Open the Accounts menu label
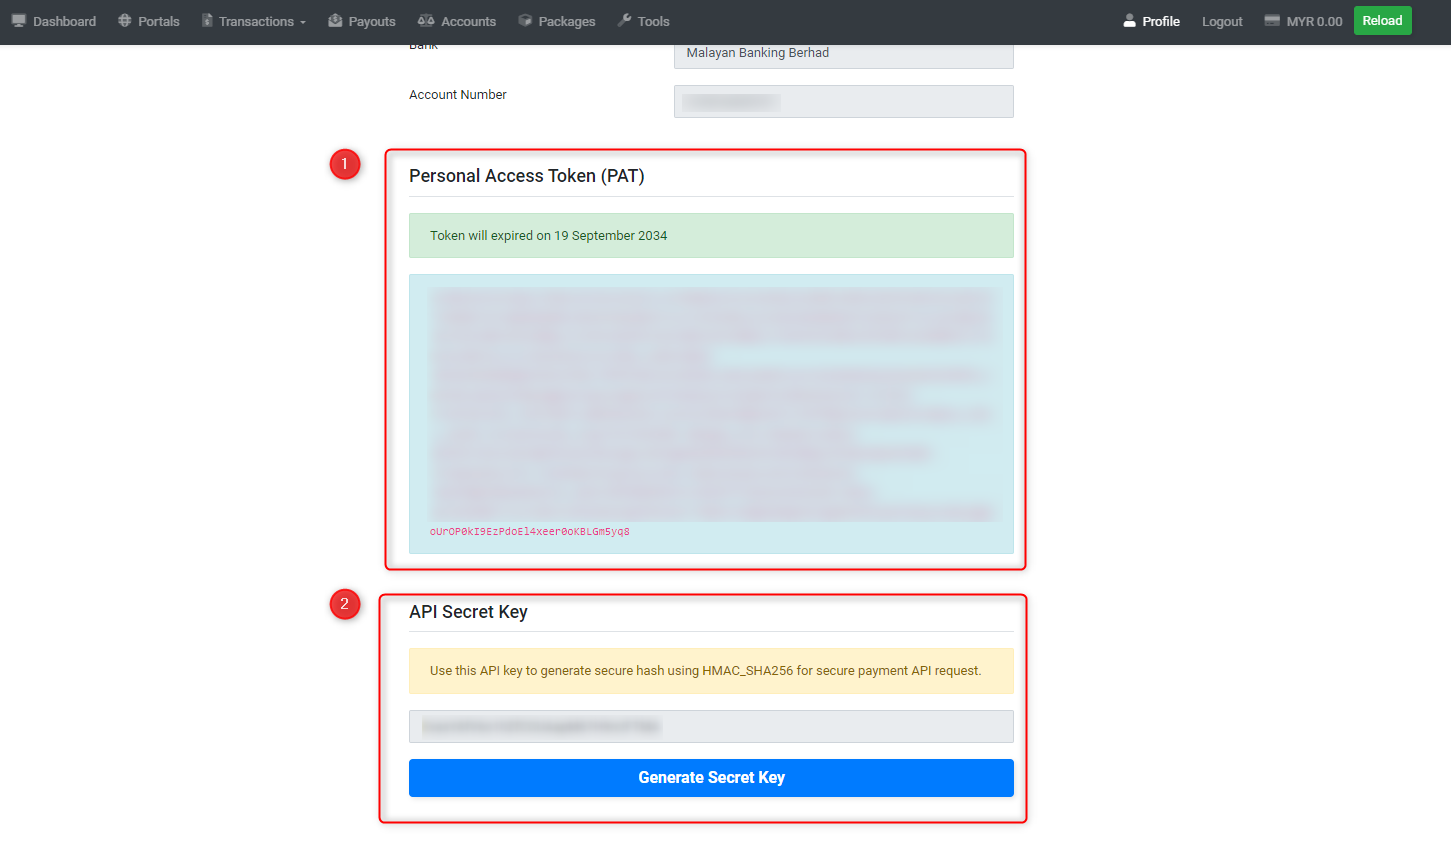Image resolution: width=1451 pixels, height=844 pixels. (x=468, y=21)
